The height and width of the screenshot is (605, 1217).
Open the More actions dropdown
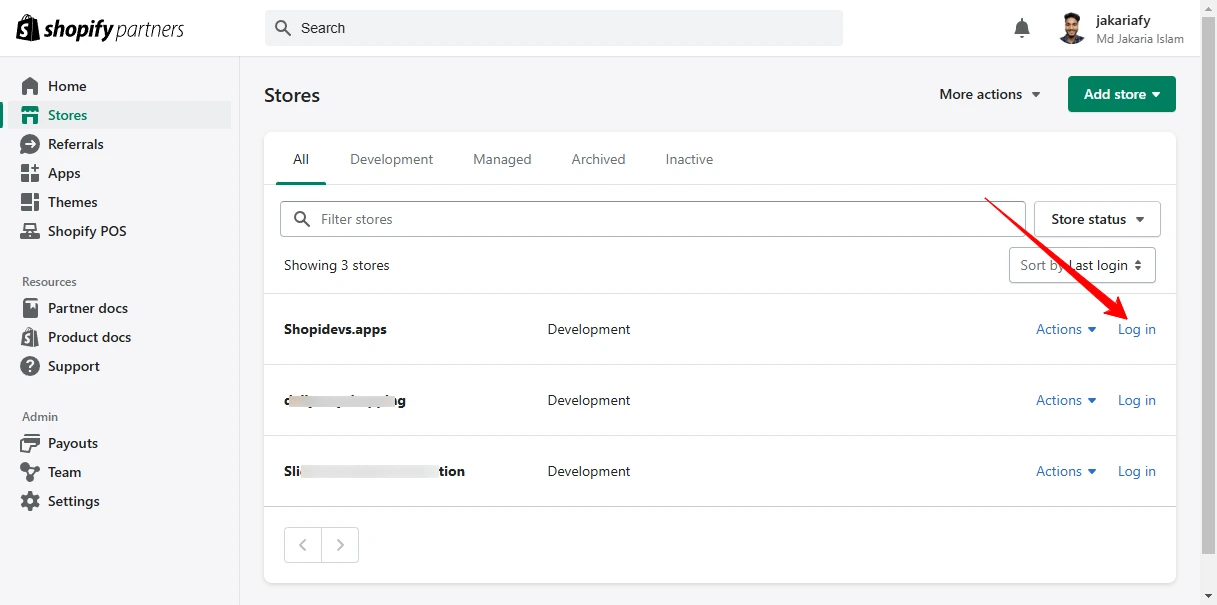(990, 94)
